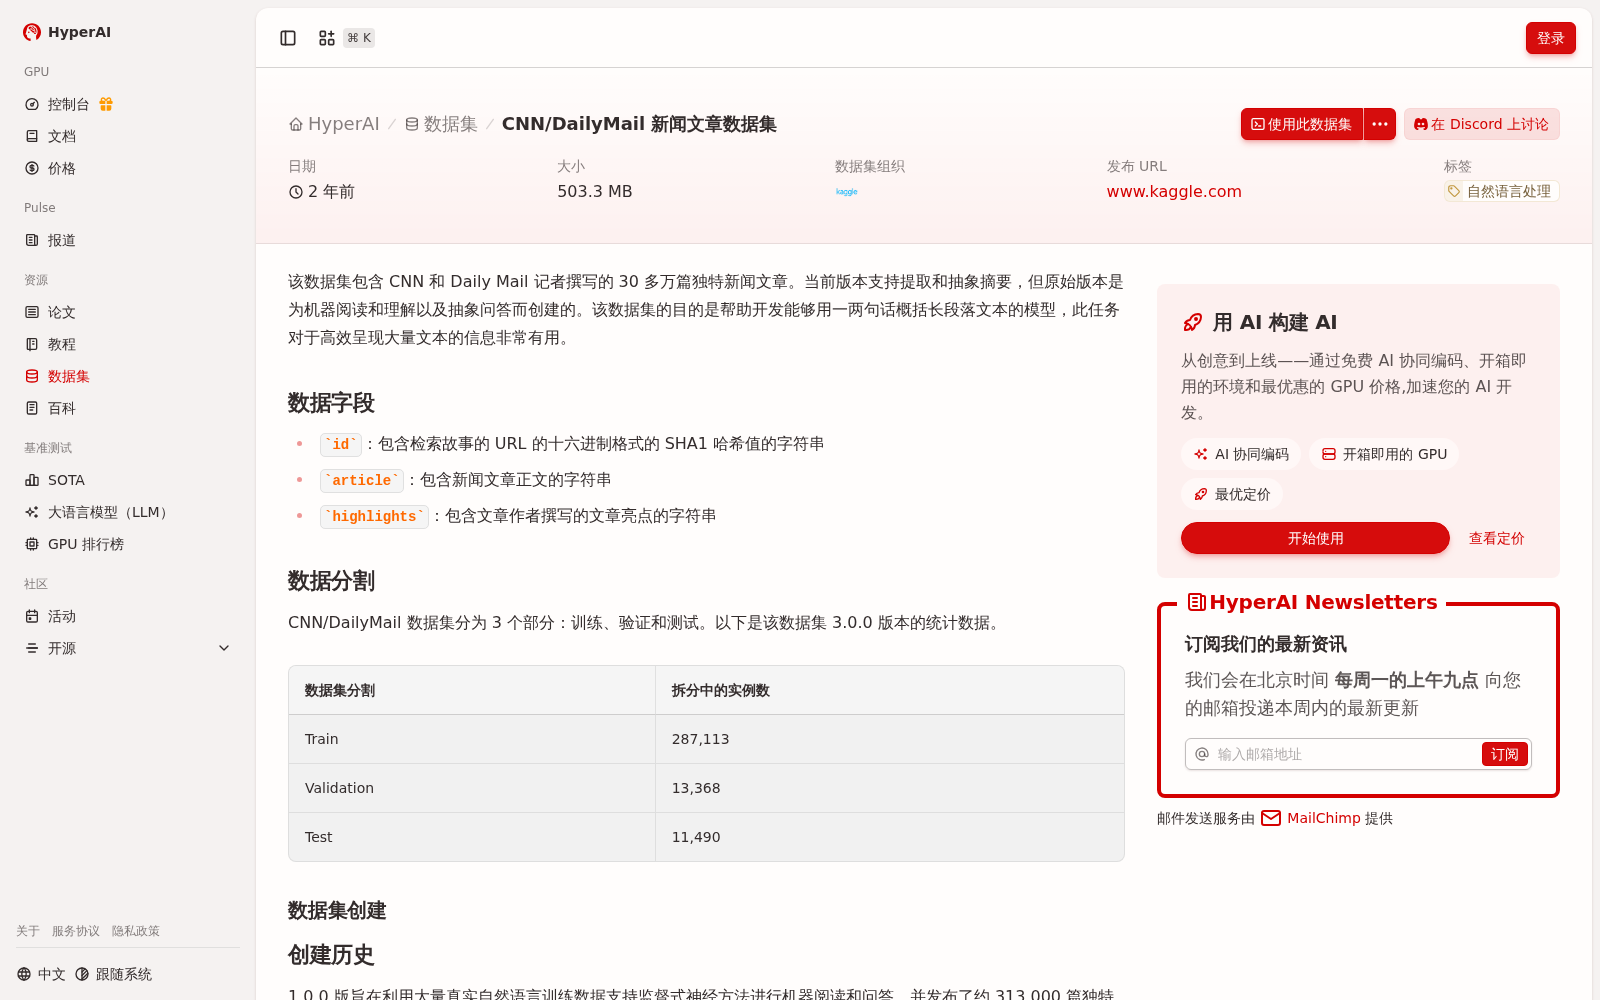Image resolution: width=1600 pixels, height=1000 pixels.
Task: Click the AI 协同编码 chip
Action: pyautogui.click(x=1241, y=454)
